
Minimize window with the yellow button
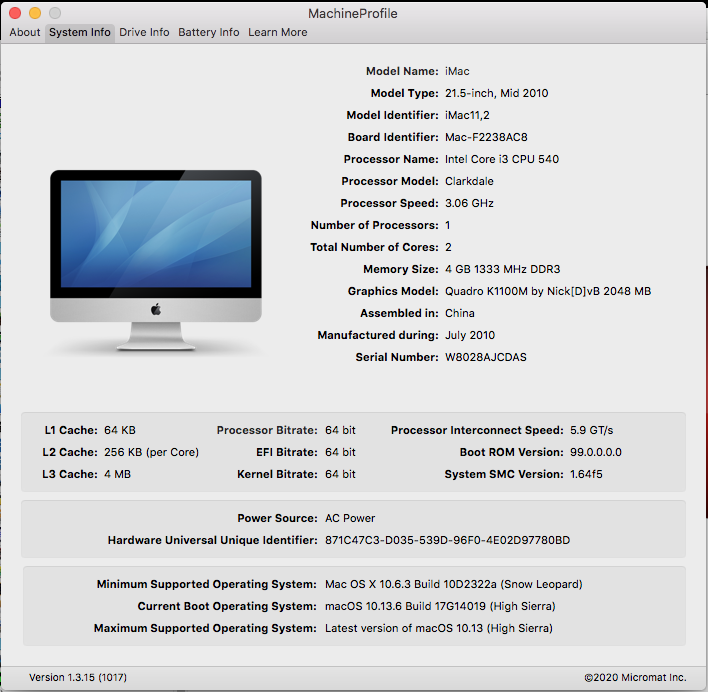[x=35, y=13]
